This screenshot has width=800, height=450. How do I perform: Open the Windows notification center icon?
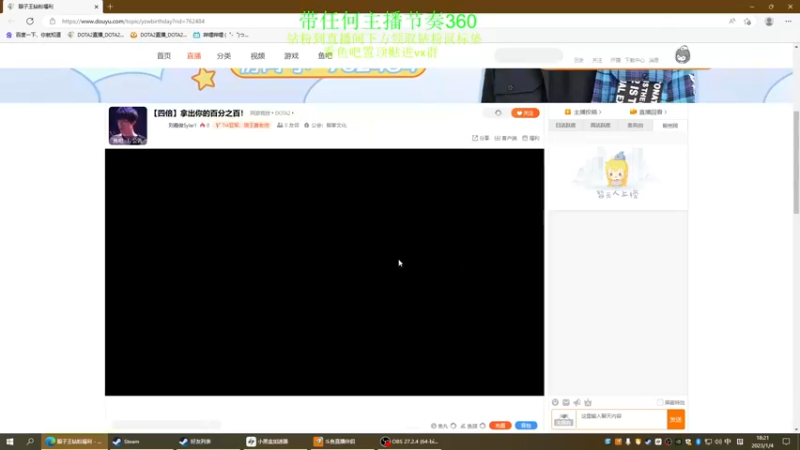tap(786, 441)
